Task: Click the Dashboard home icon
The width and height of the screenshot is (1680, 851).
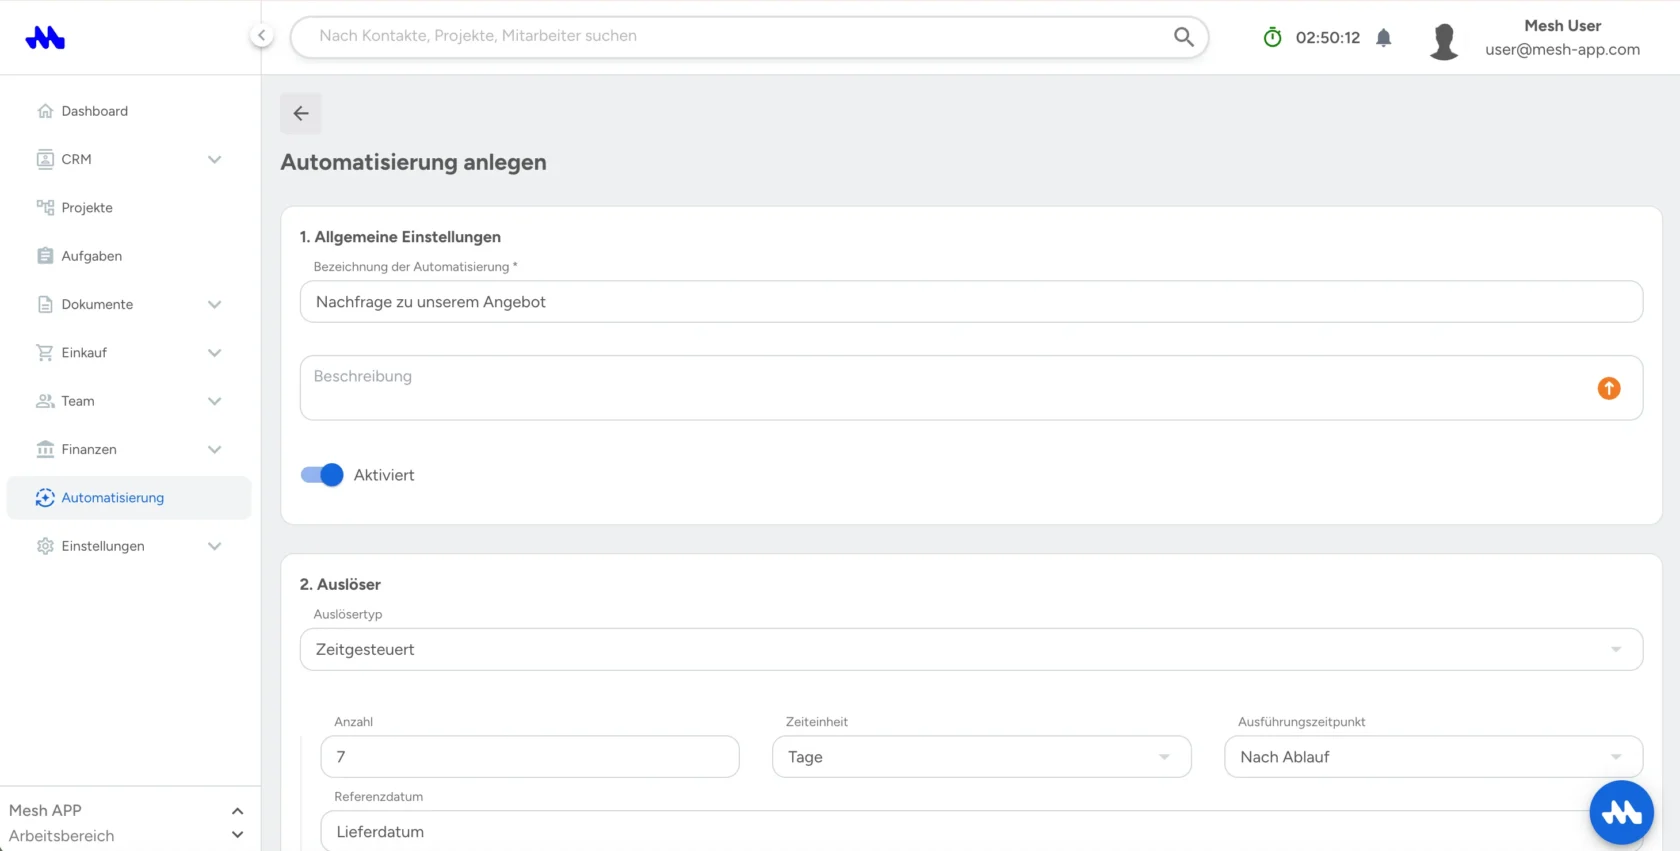Action: [x=45, y=111]
